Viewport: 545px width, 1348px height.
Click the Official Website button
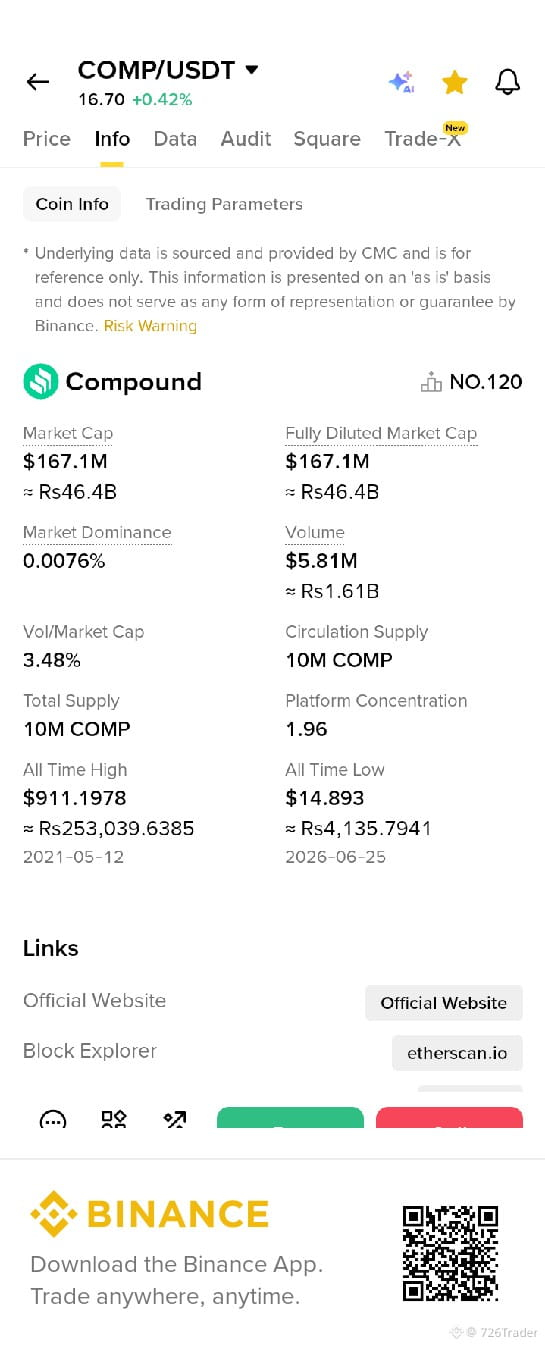point(444,1003)
